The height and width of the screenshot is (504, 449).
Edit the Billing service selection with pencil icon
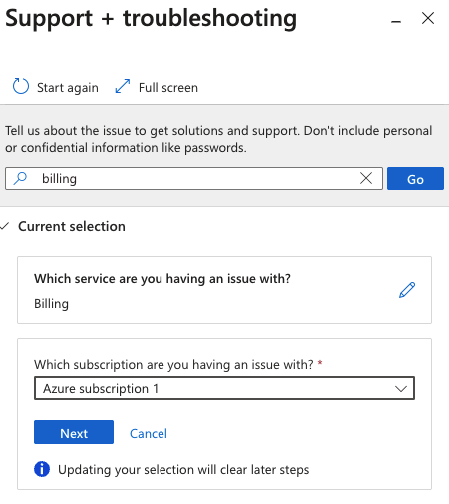(x=407, y=290)
